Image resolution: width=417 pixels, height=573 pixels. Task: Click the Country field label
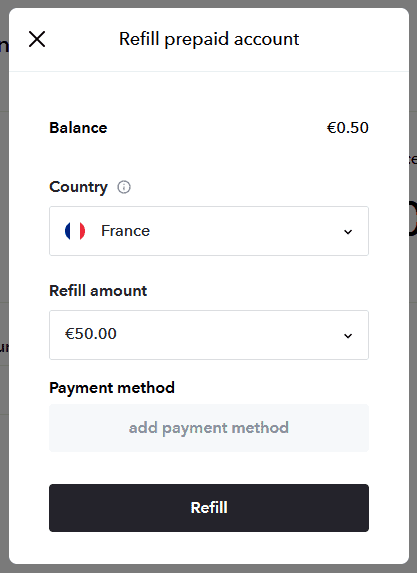[x=79, y=187]
